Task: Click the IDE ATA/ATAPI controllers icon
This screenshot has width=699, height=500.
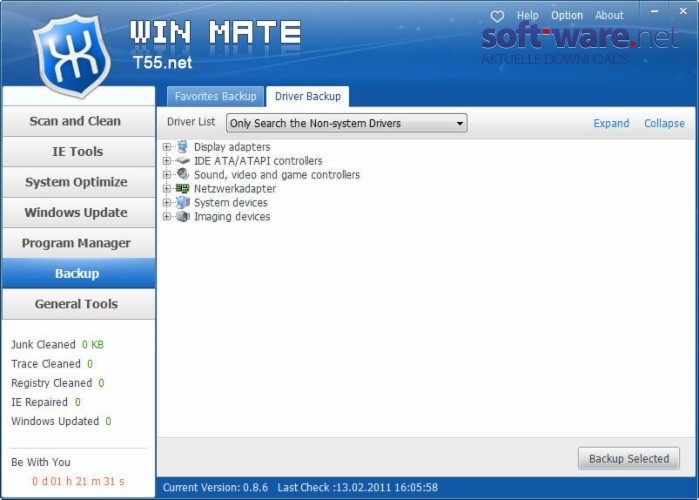Action: click(182, 160)
